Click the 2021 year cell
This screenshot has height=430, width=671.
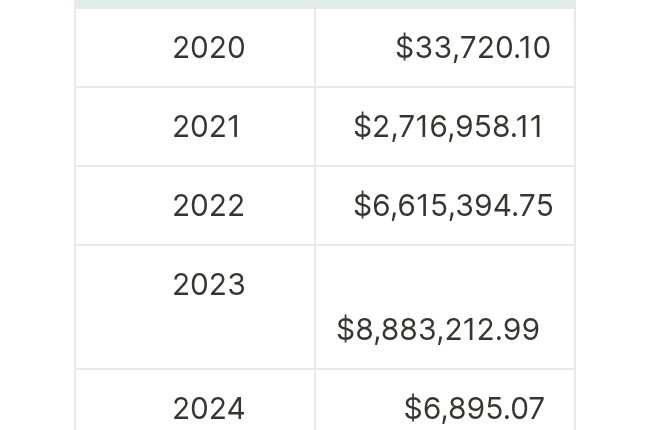point(206,127)
